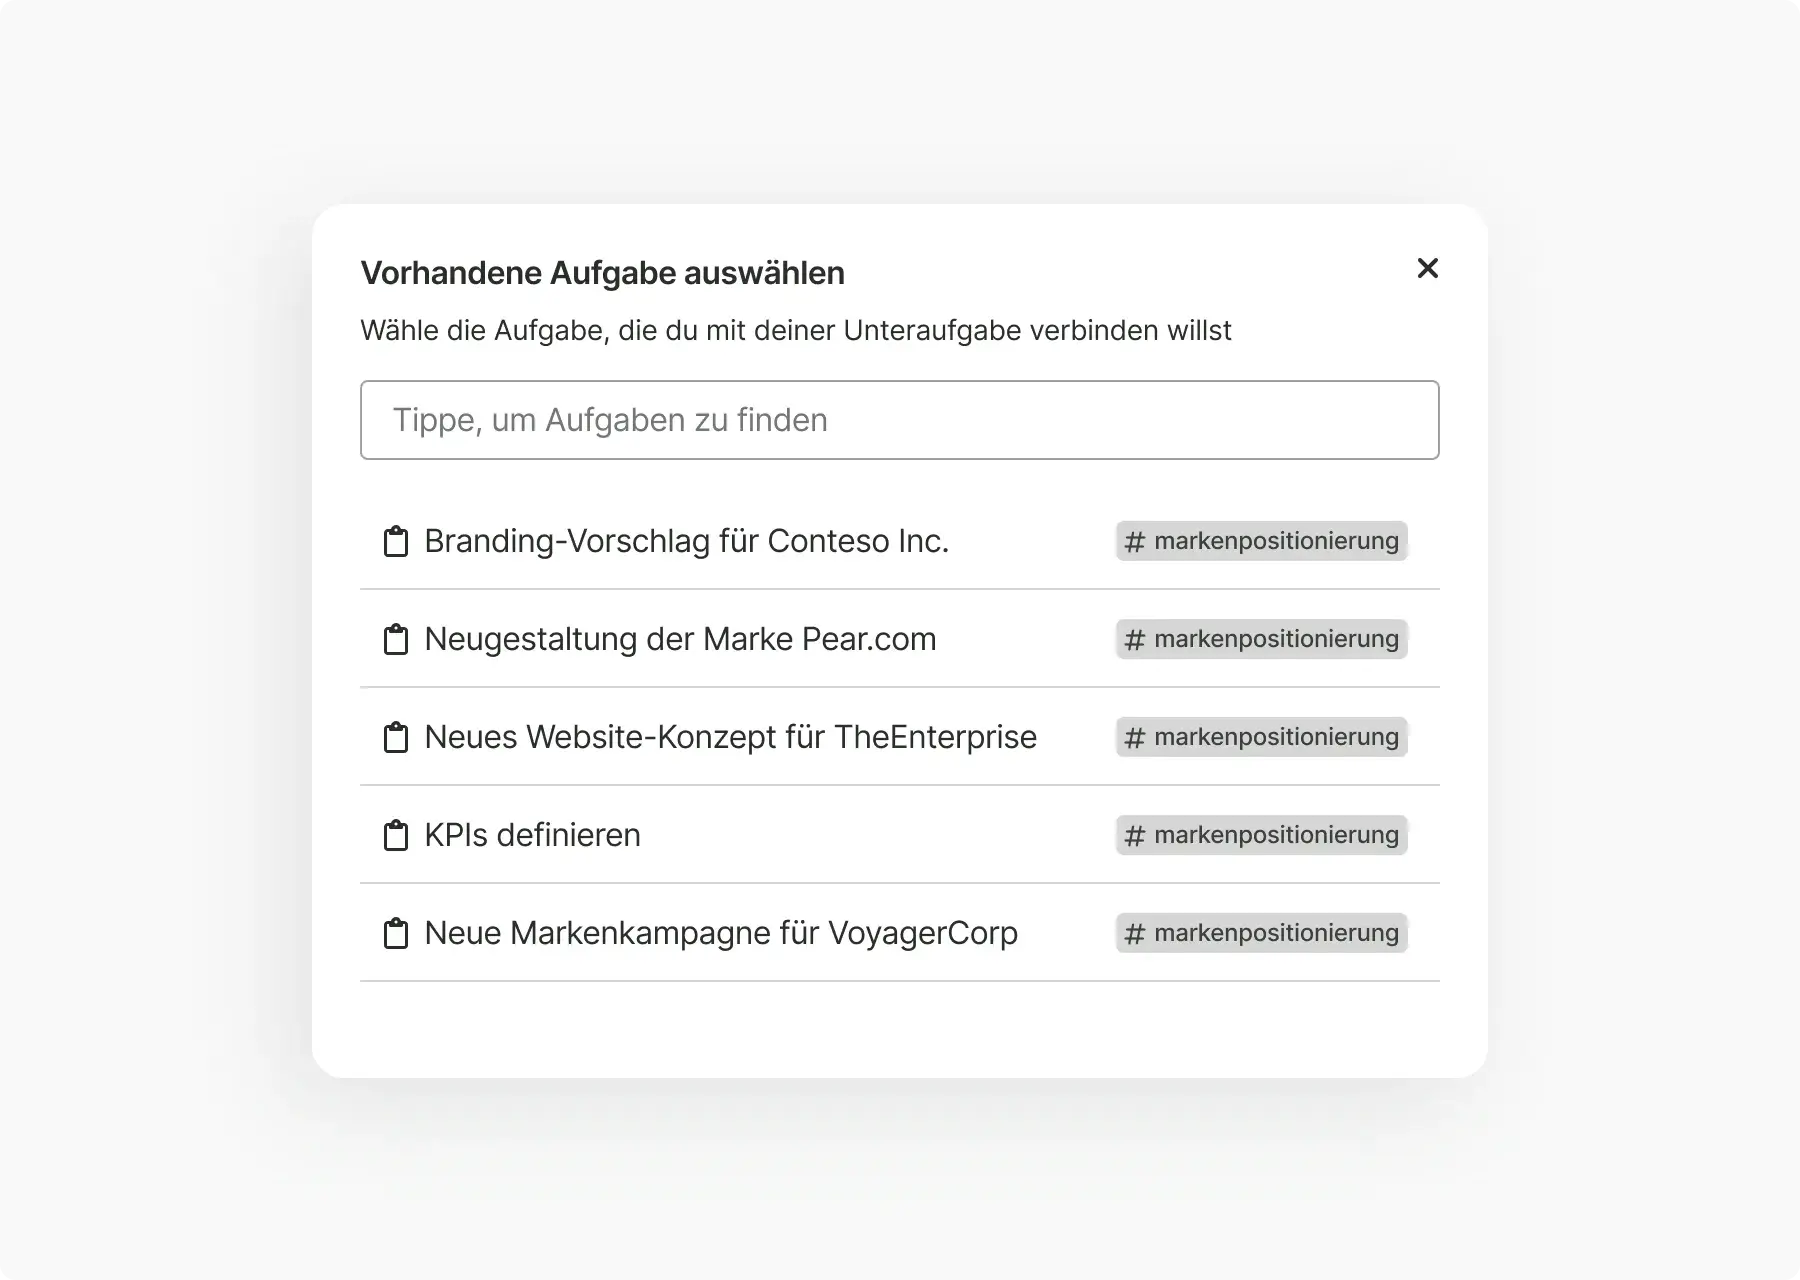Click clipboard icon next to KPIs definieren
1800x1280 pixels.
click(x=396, y=836)
